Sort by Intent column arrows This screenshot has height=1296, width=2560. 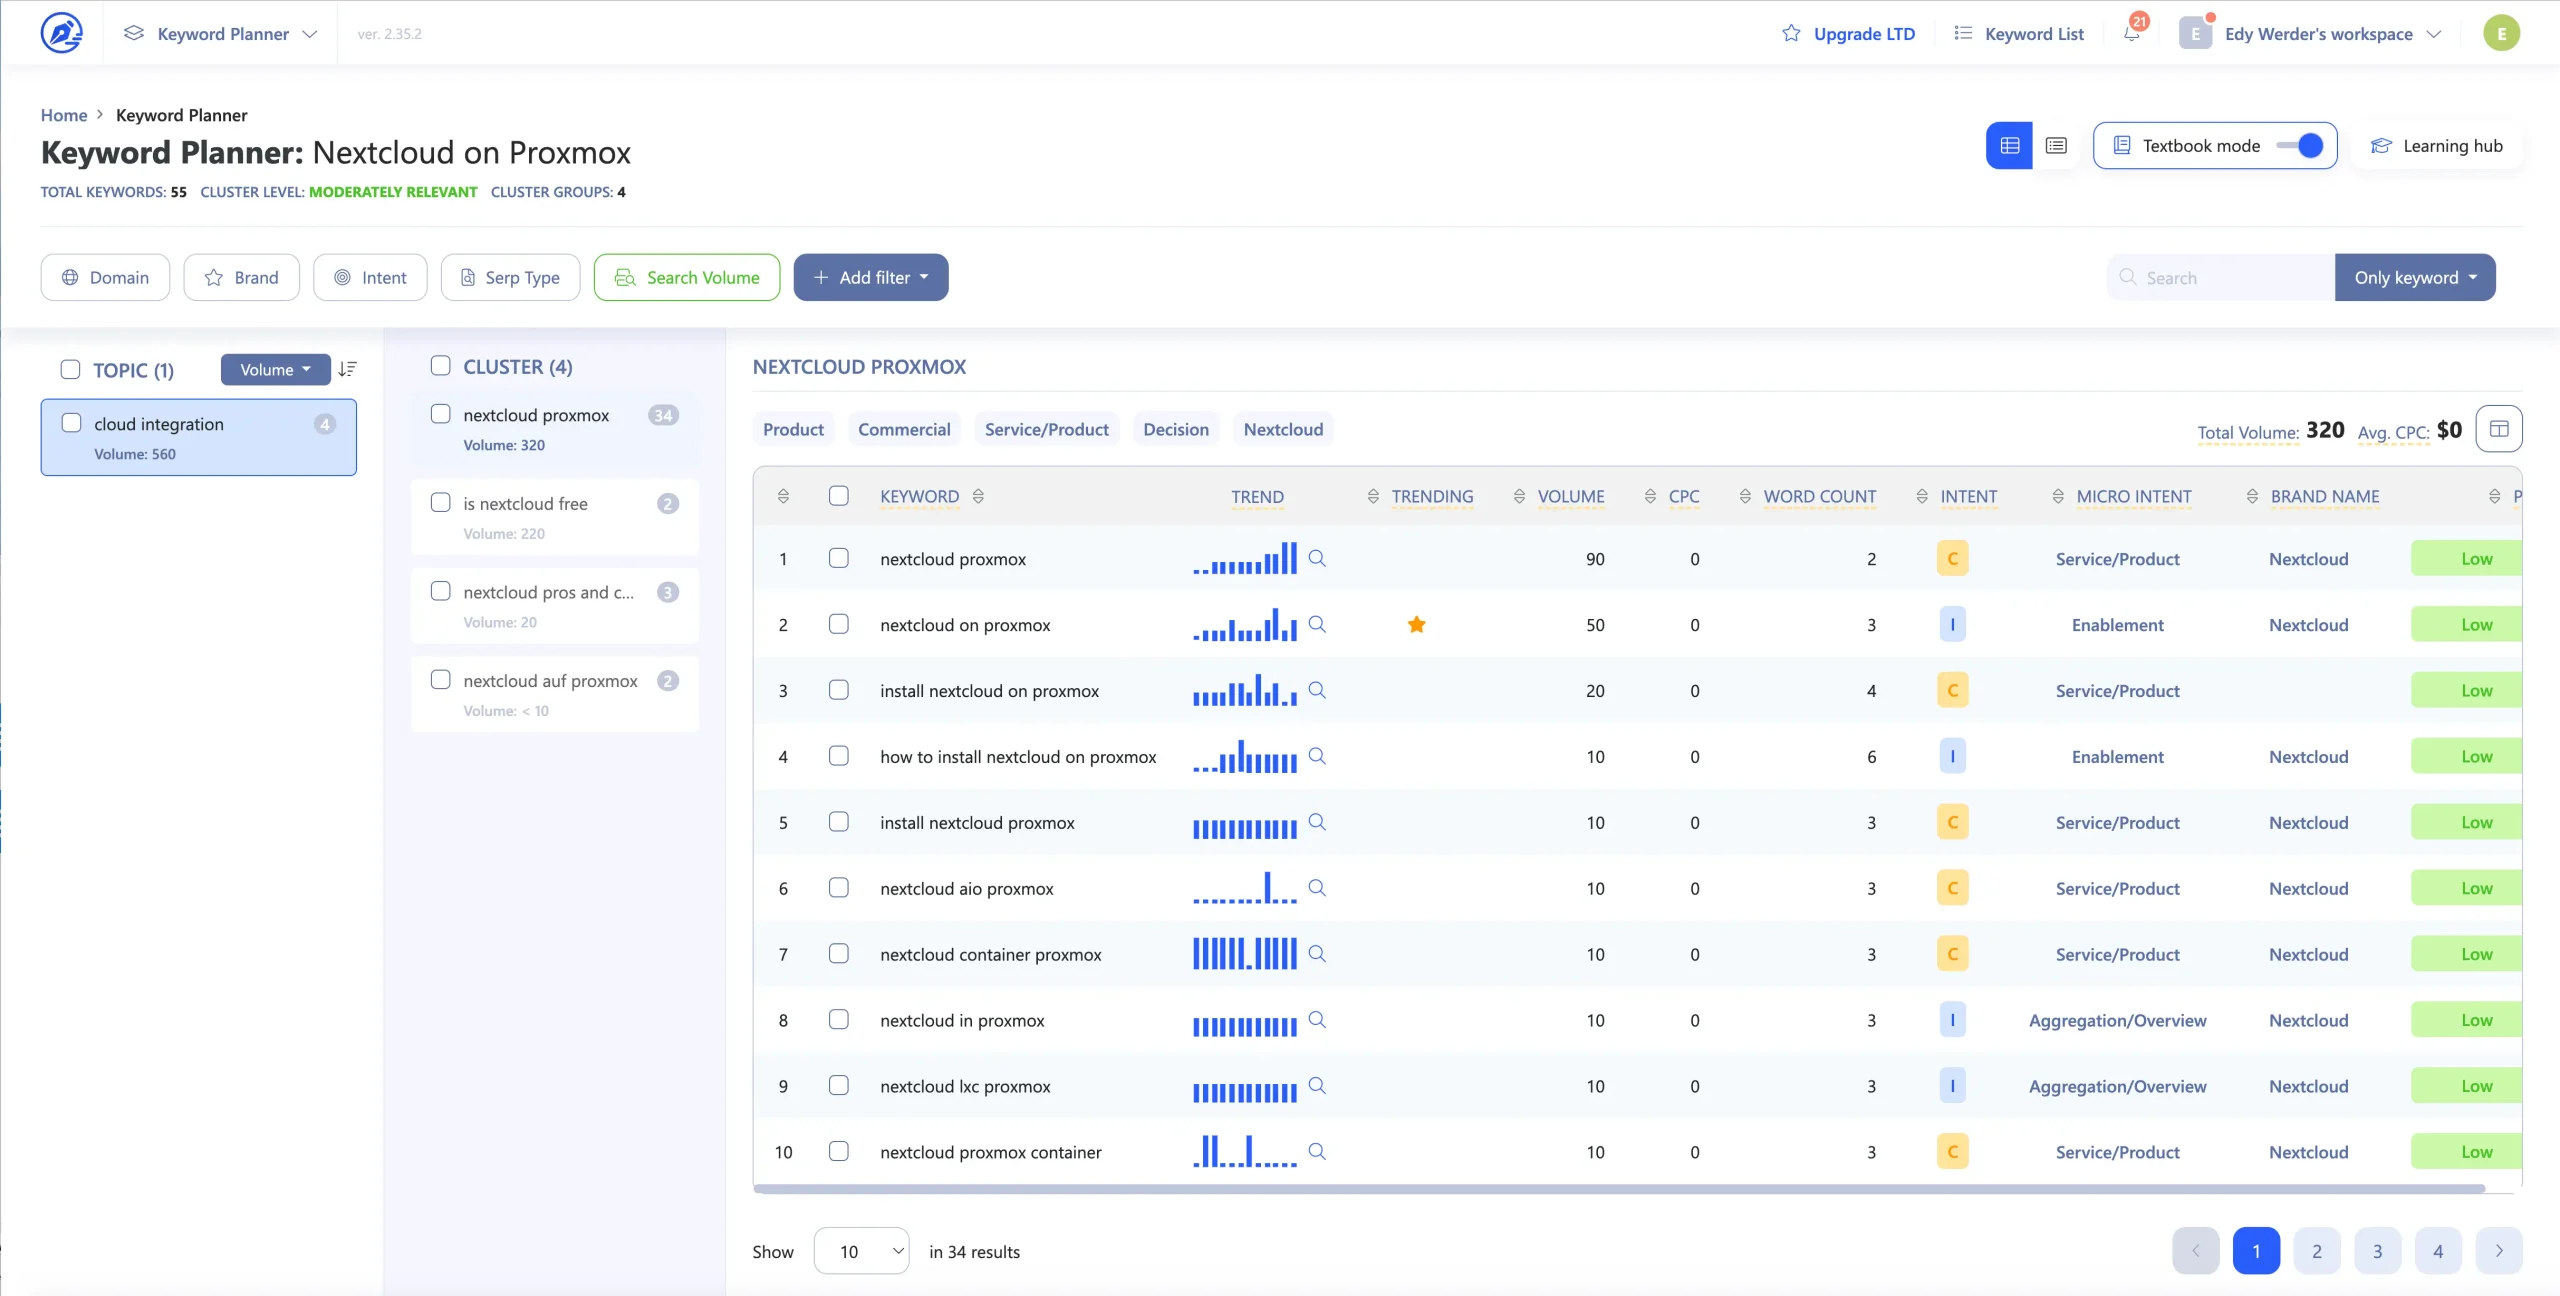(1922, 496)
